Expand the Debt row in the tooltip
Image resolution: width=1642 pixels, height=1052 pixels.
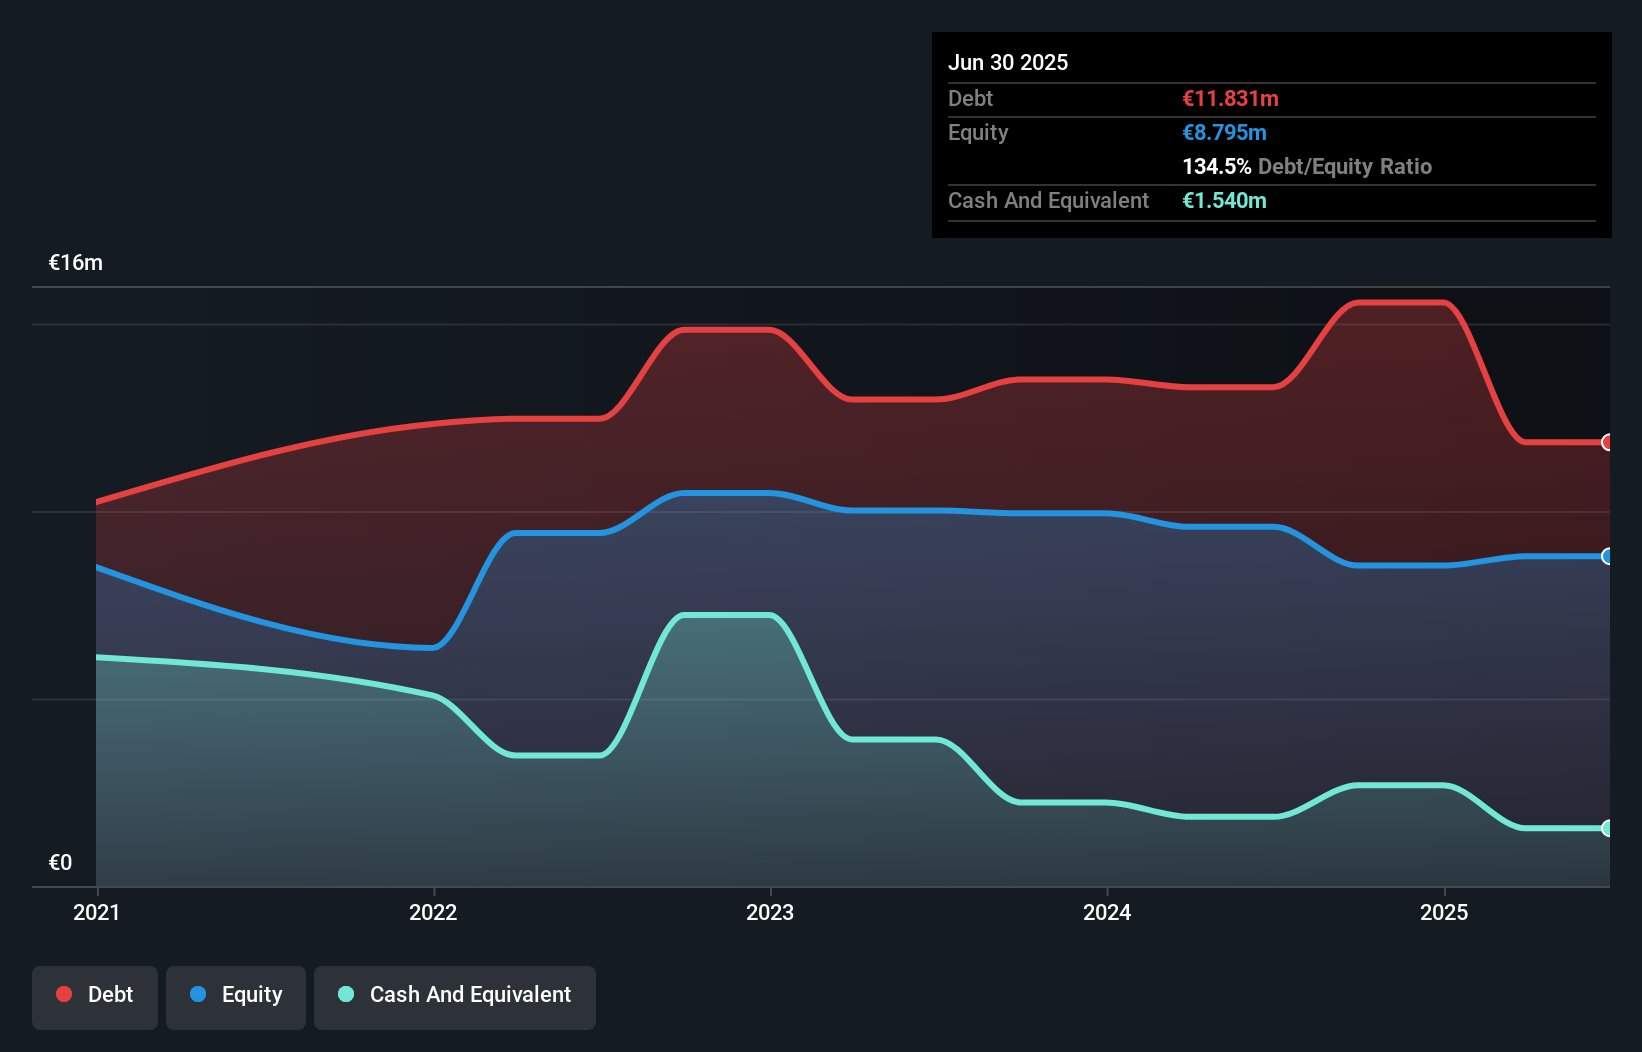pos(970,98)
